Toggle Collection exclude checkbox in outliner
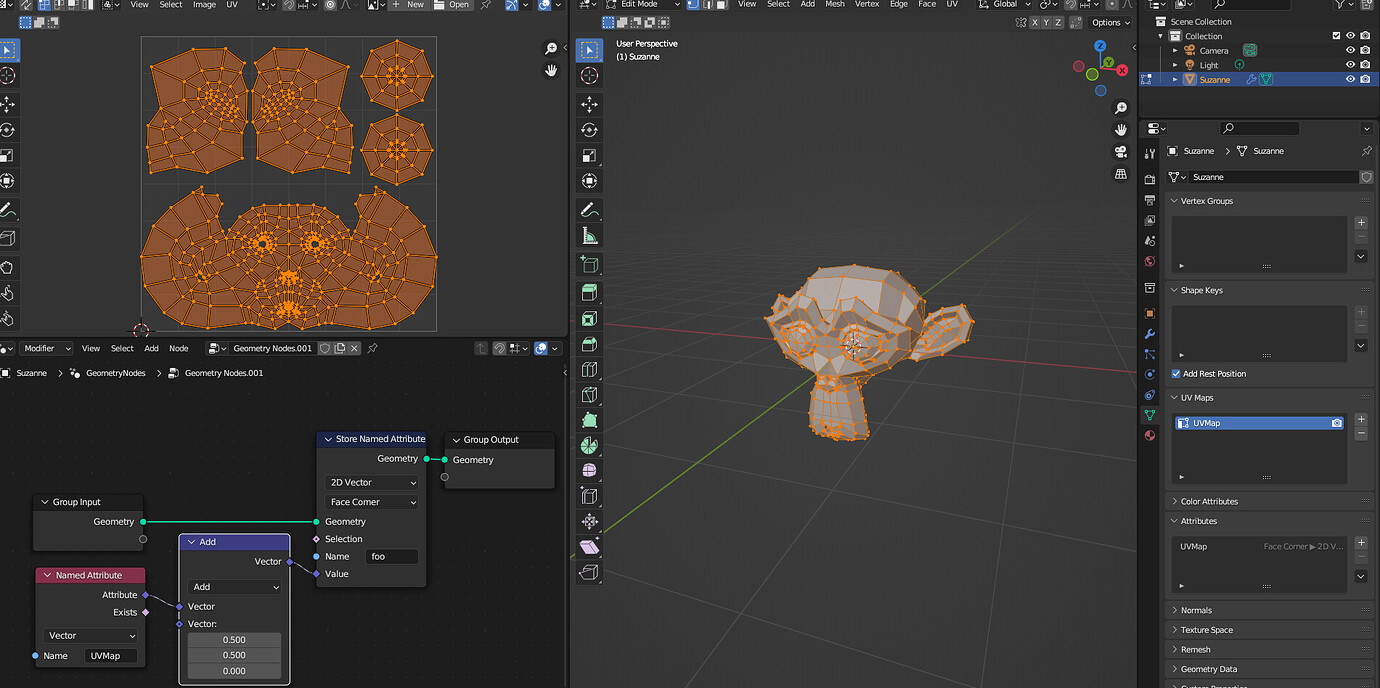1380x688 pixels. tap(1336, 36)
